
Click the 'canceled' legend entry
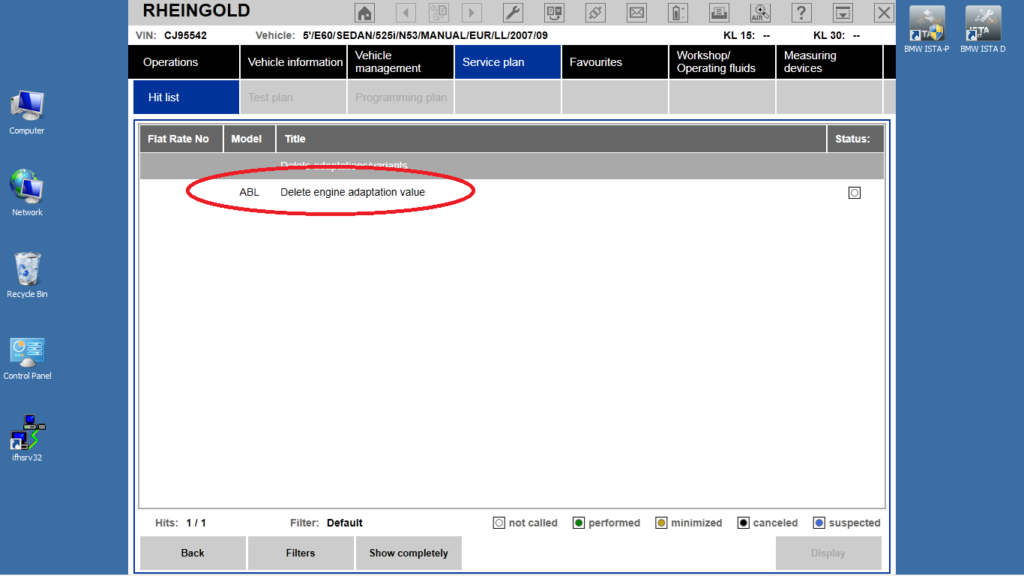pyautogui.click(x=767, y=523)
